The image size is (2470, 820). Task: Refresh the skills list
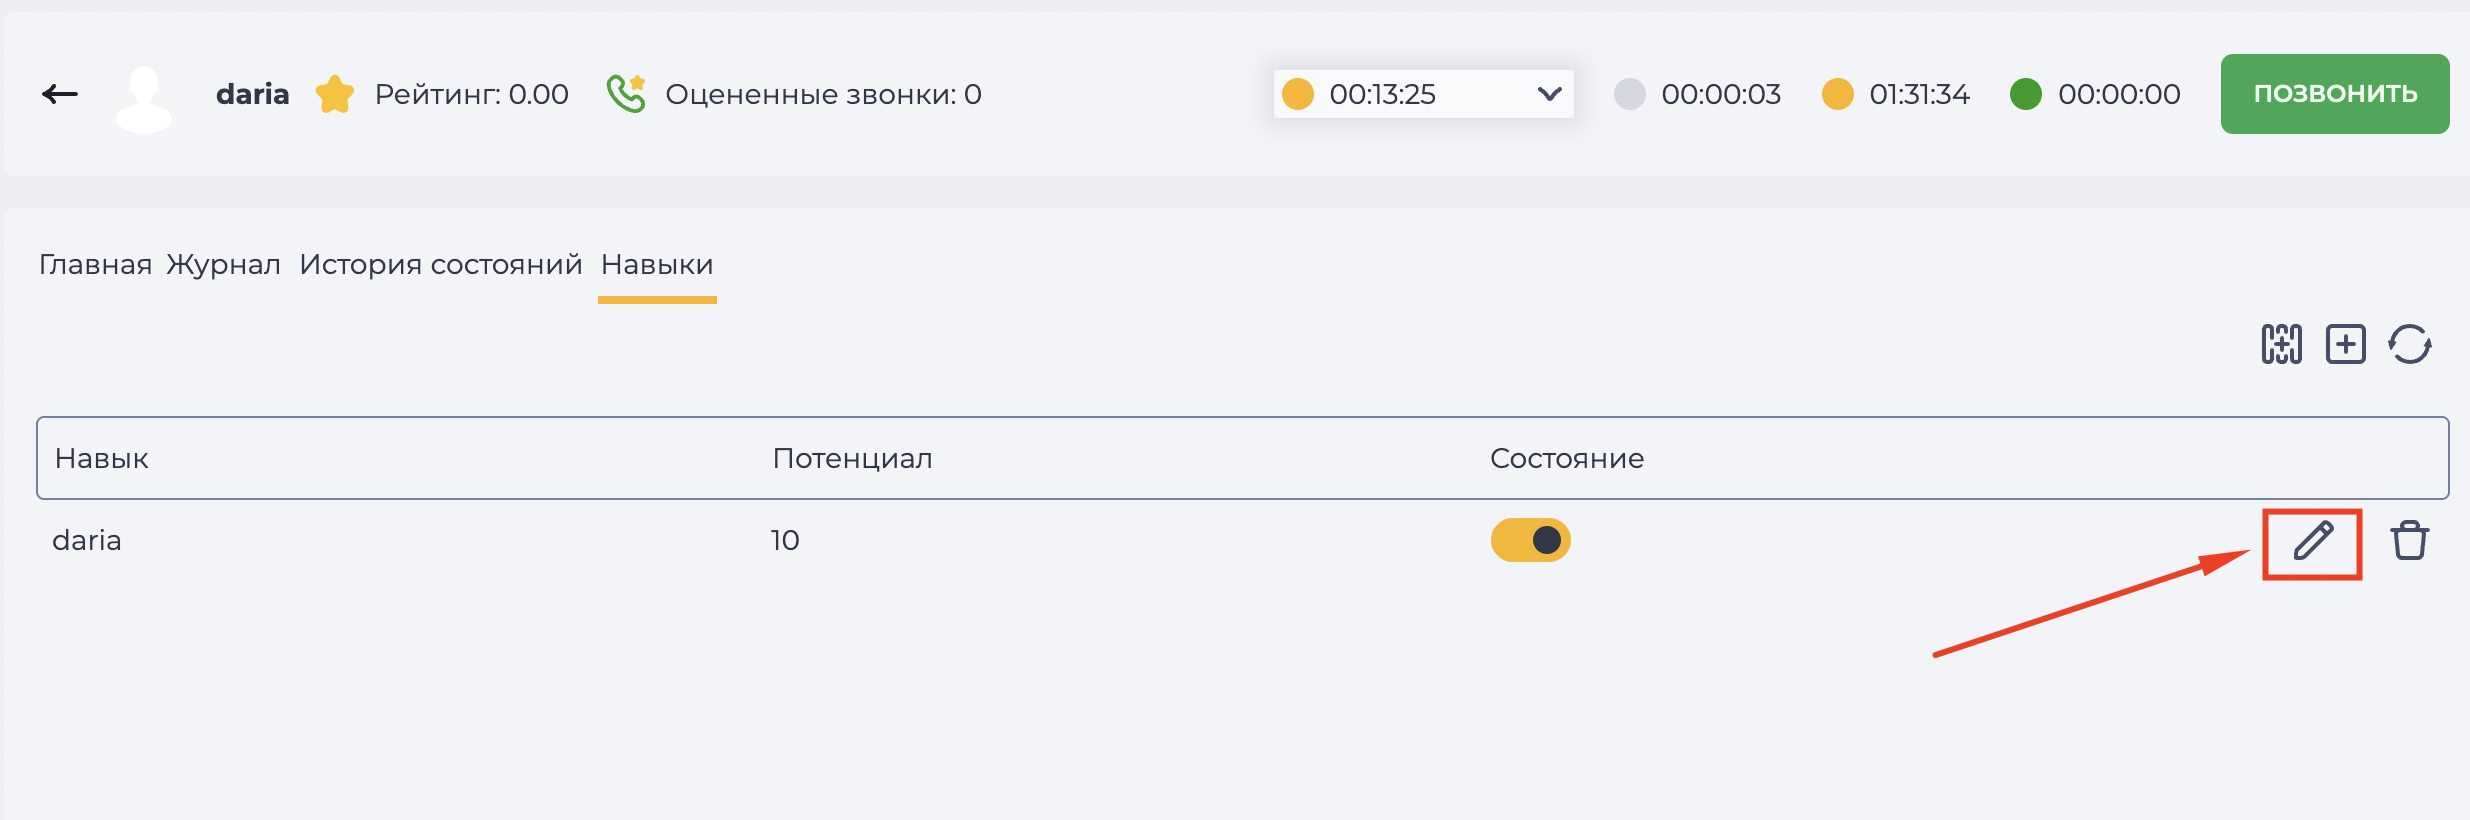click(2410, 344)
